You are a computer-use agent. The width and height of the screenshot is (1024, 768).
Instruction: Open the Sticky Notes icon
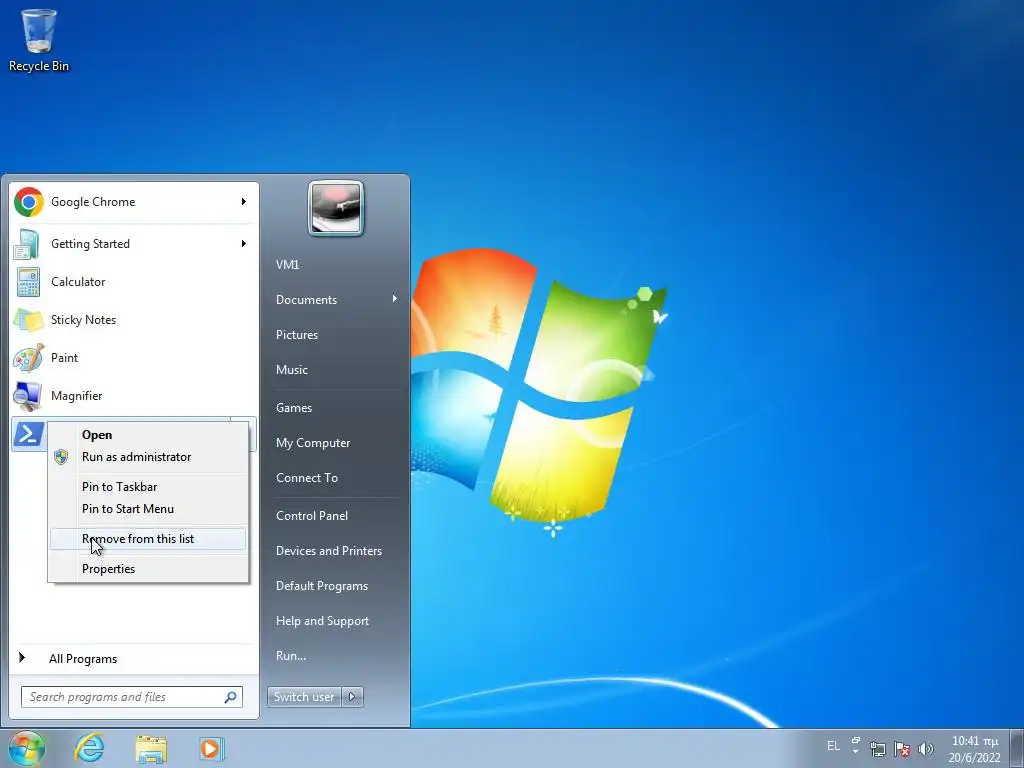[28, 320]
